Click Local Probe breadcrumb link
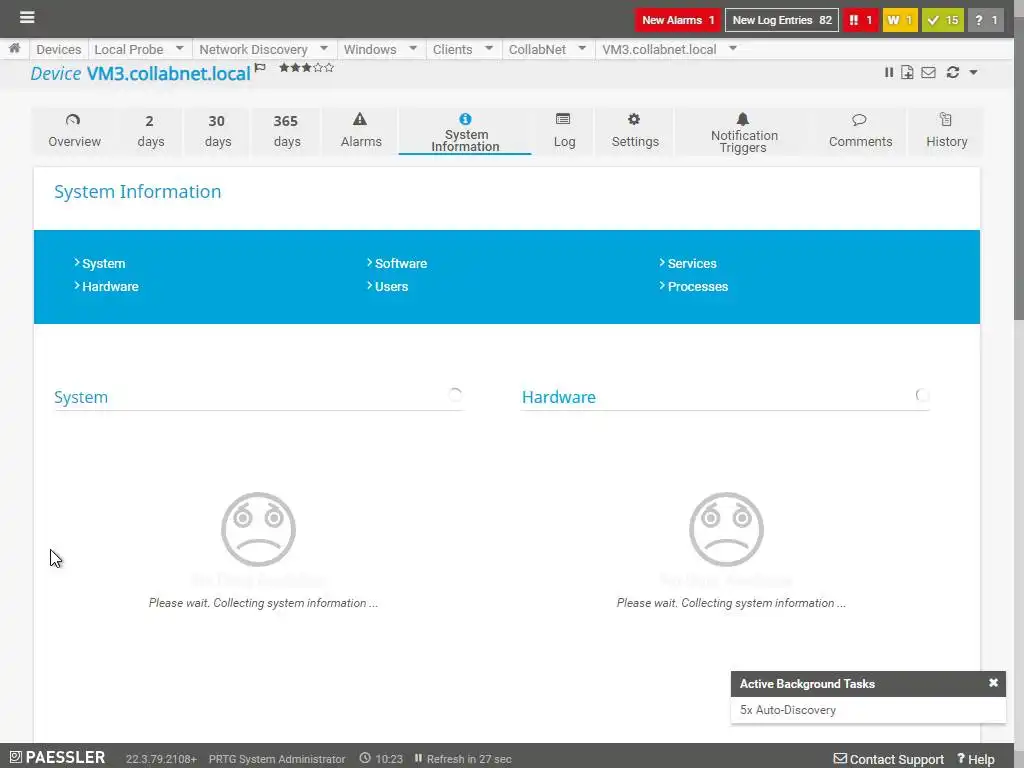 [129, 50]
